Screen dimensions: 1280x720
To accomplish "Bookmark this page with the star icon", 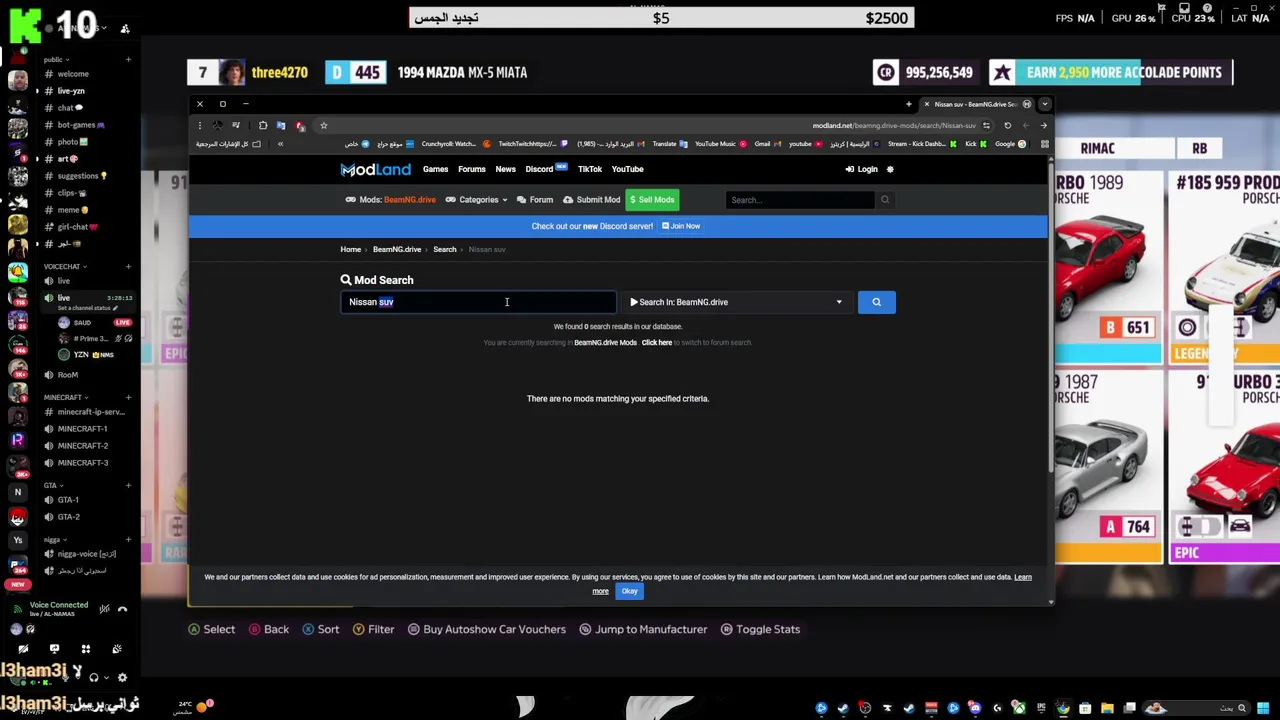I will pos(323,125).
